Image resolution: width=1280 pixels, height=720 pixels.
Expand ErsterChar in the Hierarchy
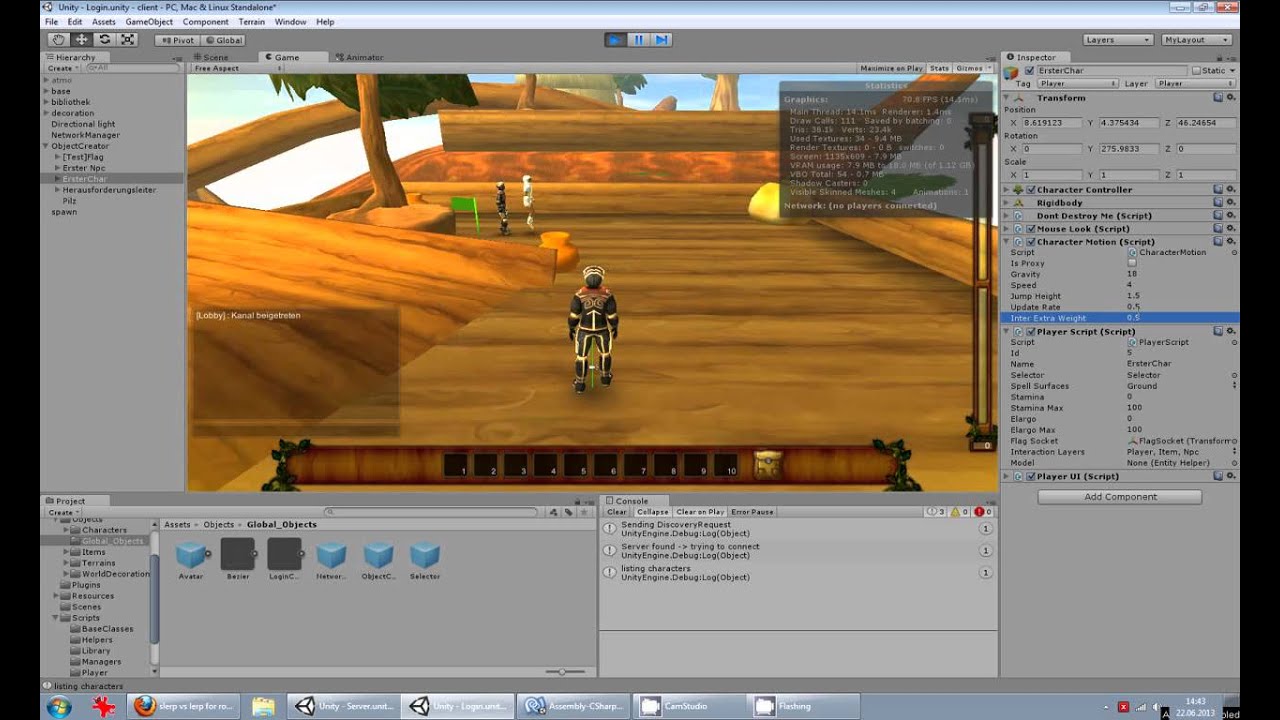click(x=57, y=179)
